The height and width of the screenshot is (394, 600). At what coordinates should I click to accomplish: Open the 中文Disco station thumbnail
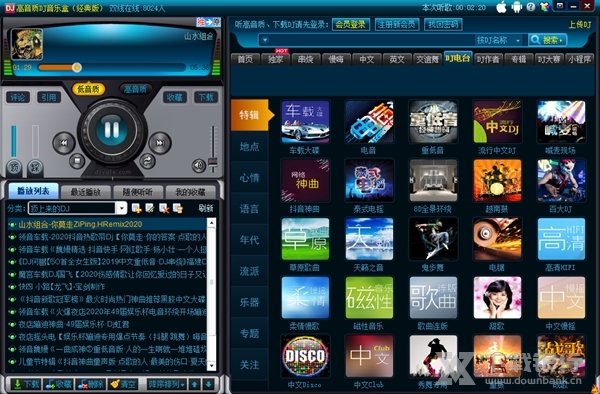pyautogui.click(x=305, y=356)
